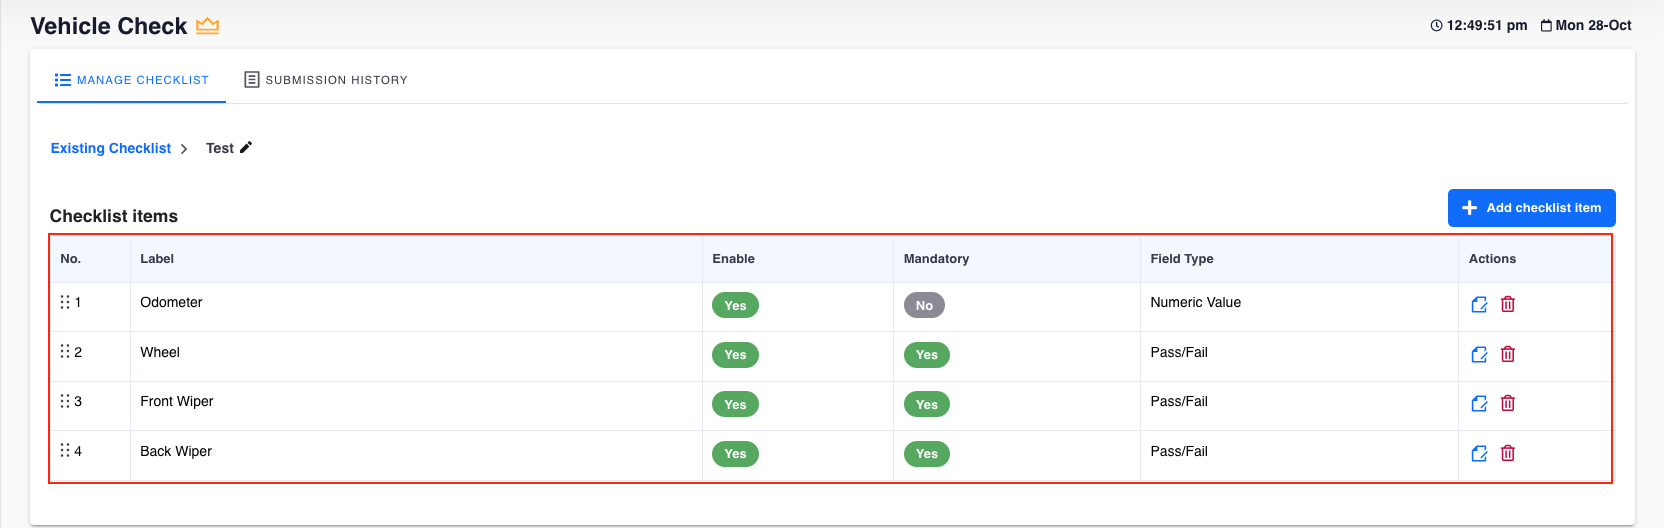Viewport: 1664px width, 528px height.
Task: Toggle Wheel Mandatory Yes badge
Action: point(927,355)
